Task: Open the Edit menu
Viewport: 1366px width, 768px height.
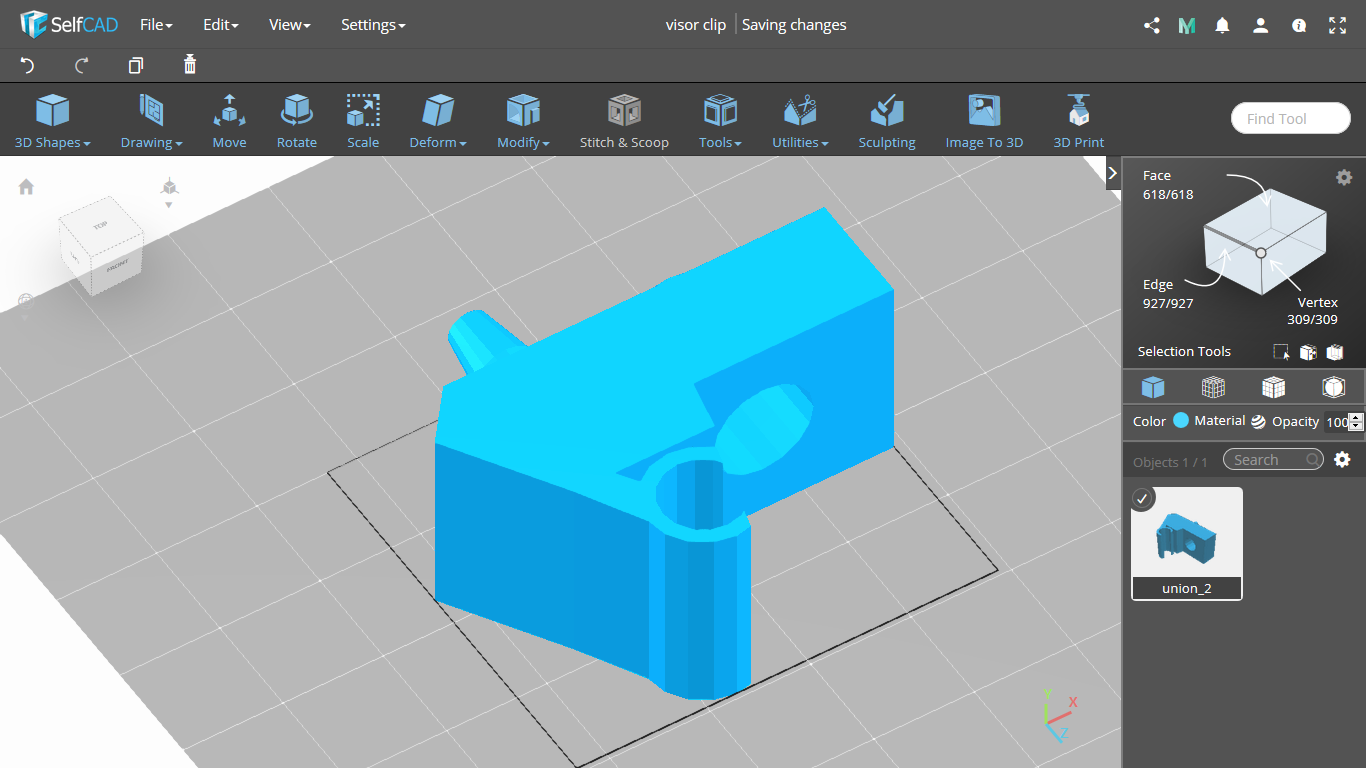Action: pos(220,25)
